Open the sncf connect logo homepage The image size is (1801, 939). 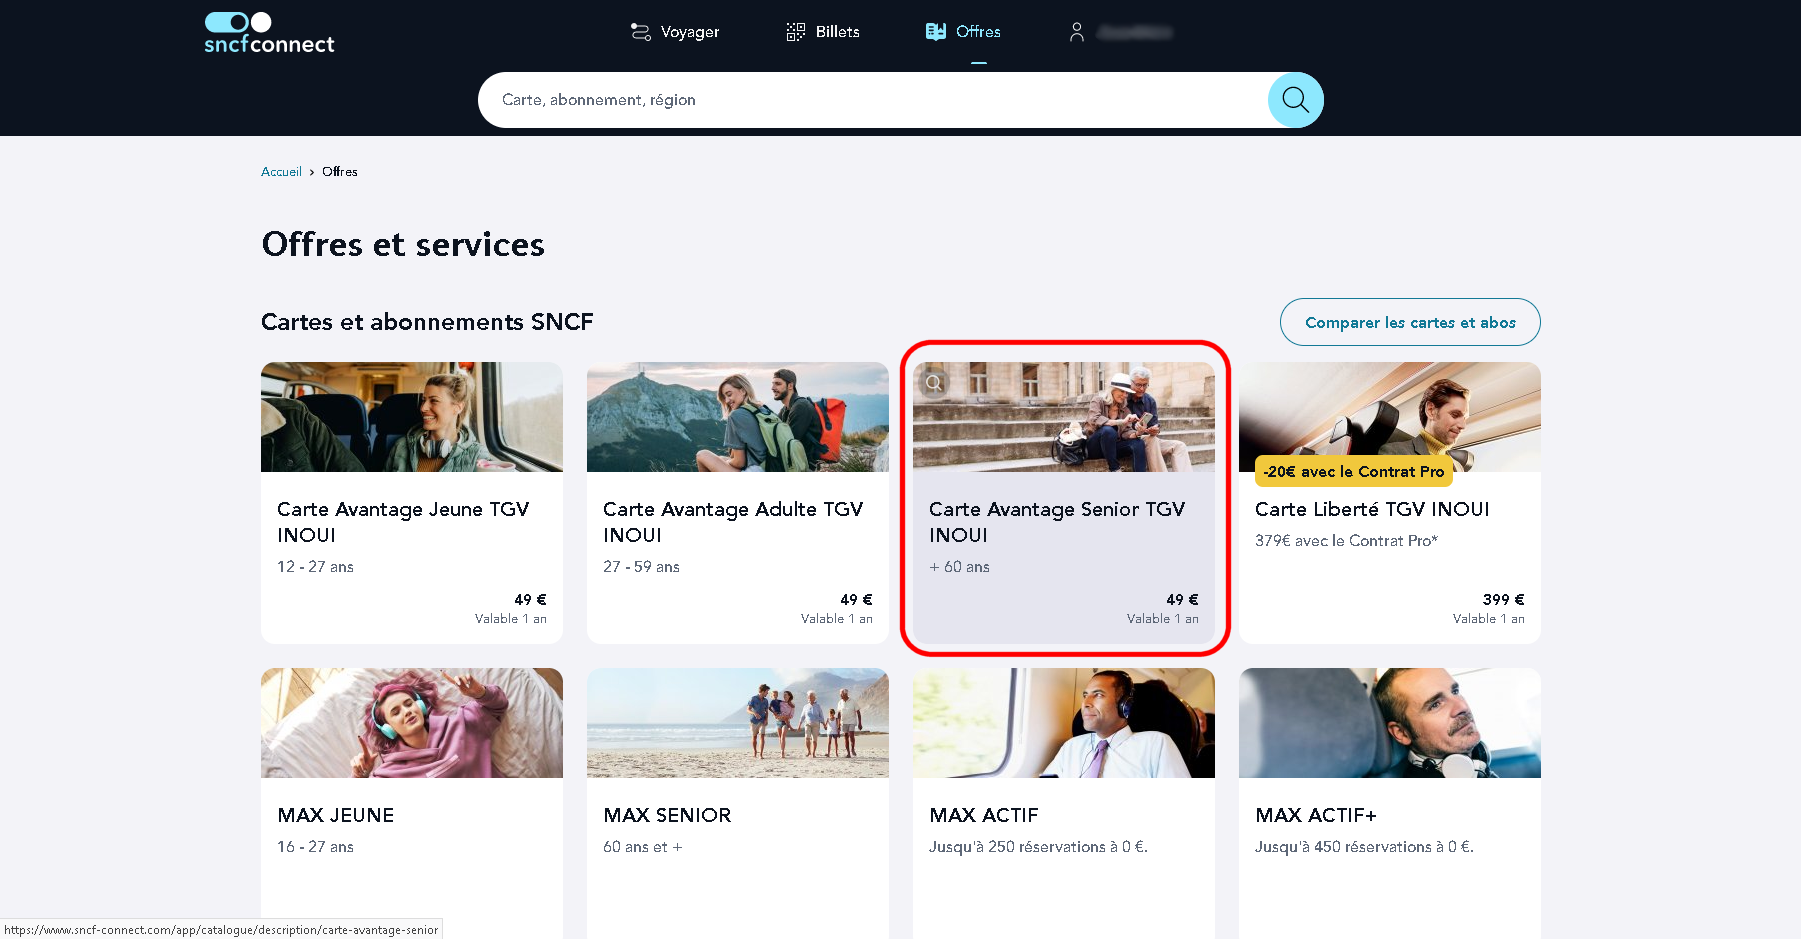[269, 33]
